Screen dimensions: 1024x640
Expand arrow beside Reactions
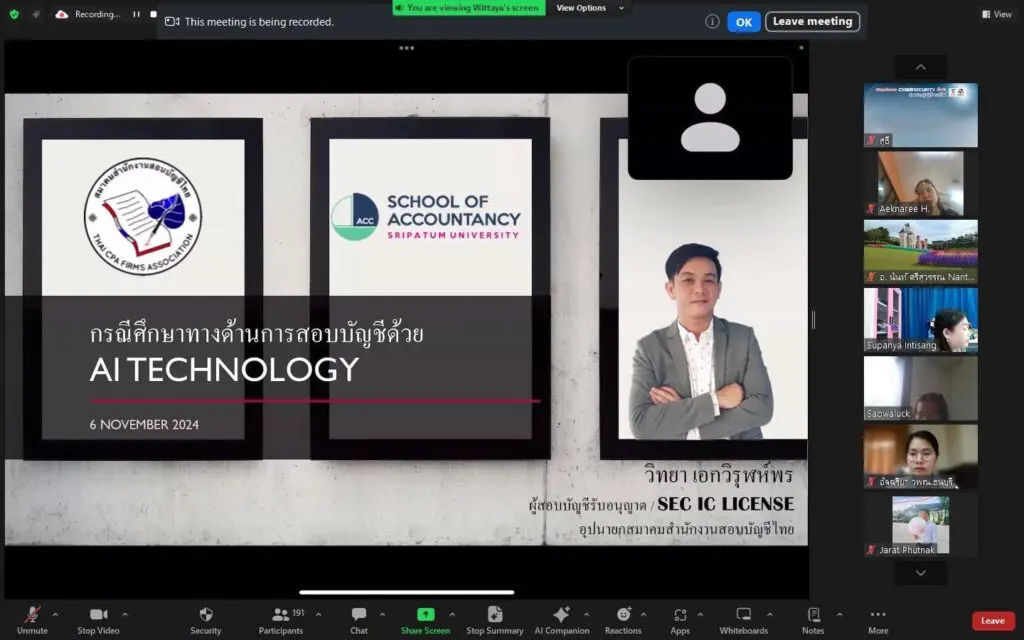[x=643, y=615]
